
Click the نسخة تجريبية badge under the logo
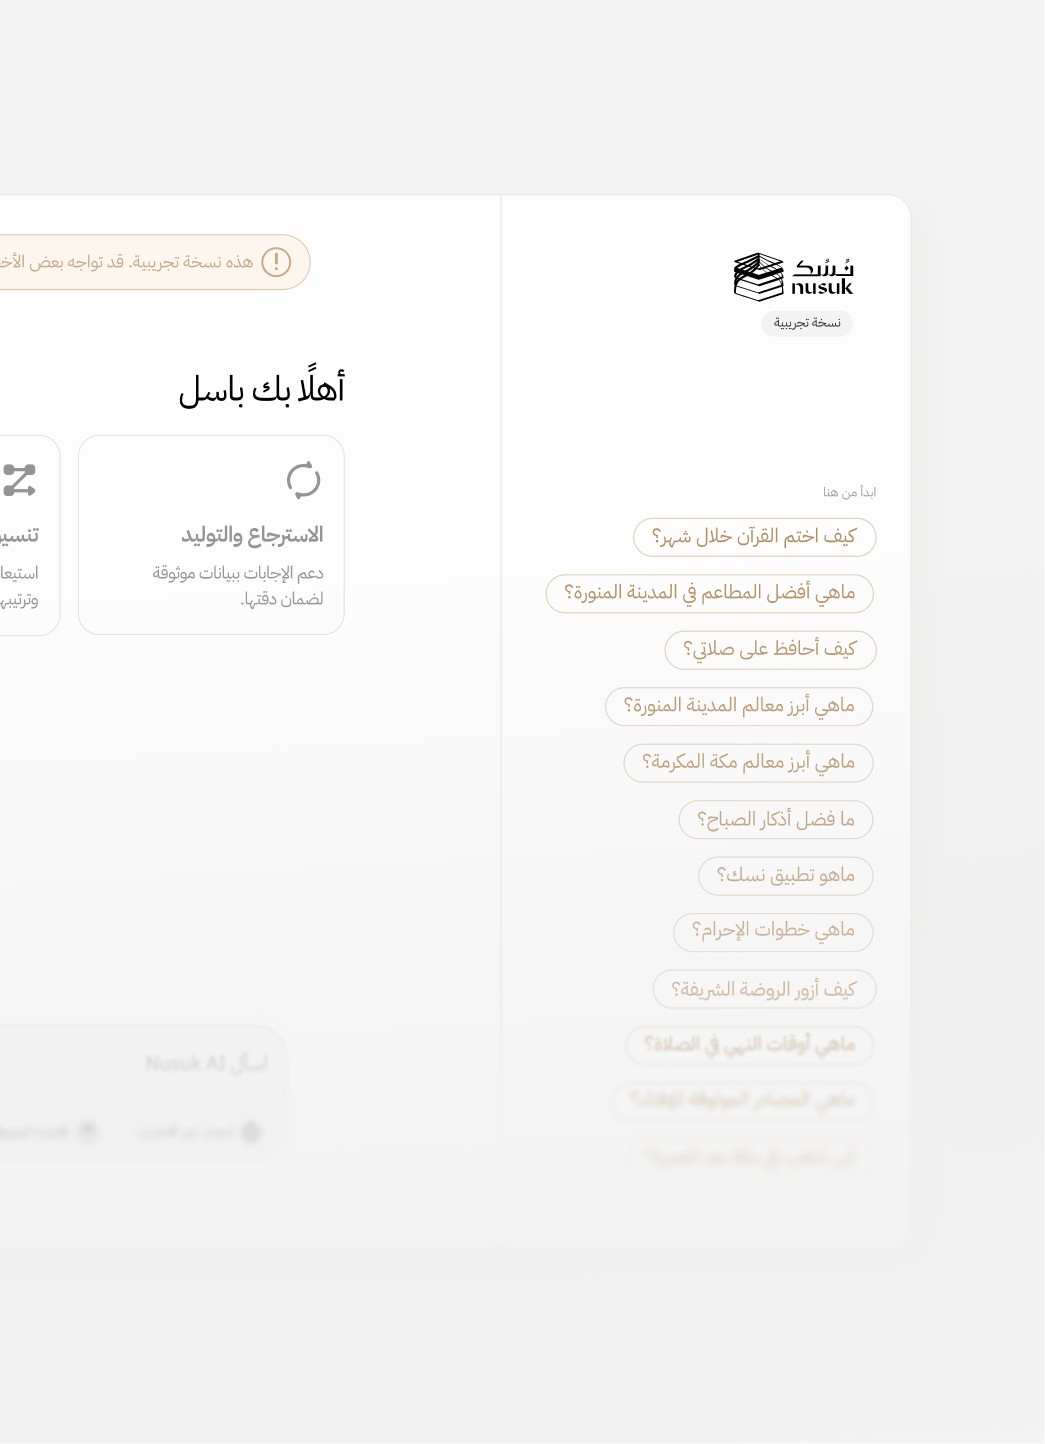[806, 323]
